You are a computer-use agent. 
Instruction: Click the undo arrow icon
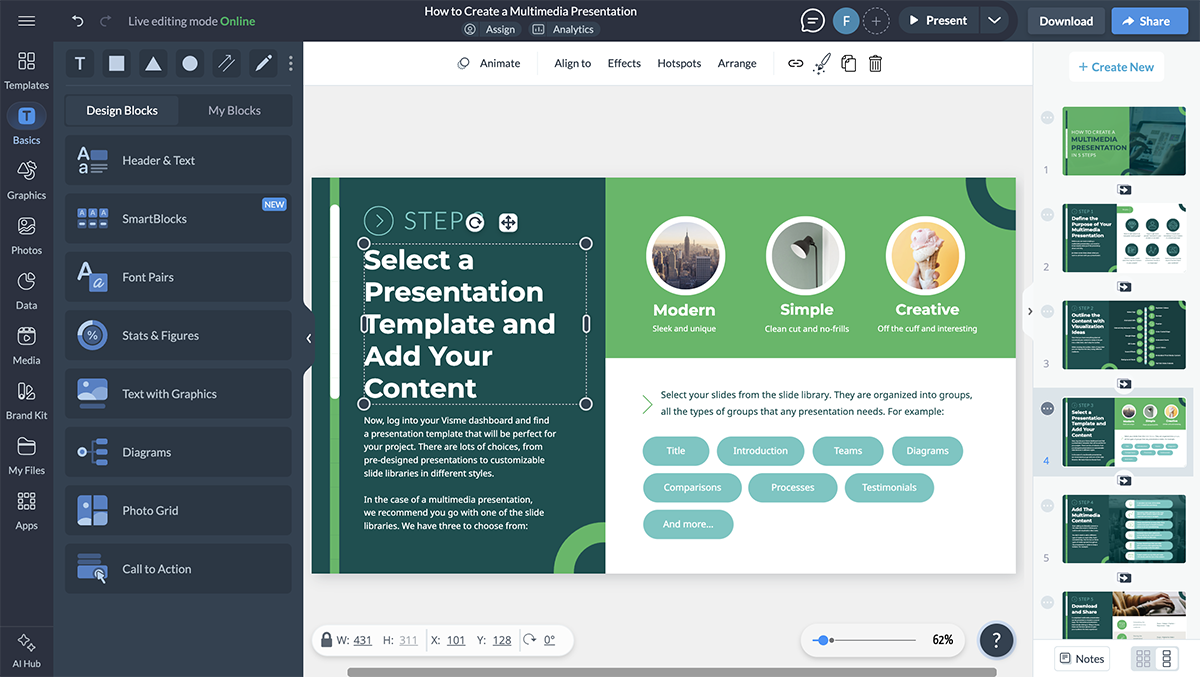click(x=78, y=21)
